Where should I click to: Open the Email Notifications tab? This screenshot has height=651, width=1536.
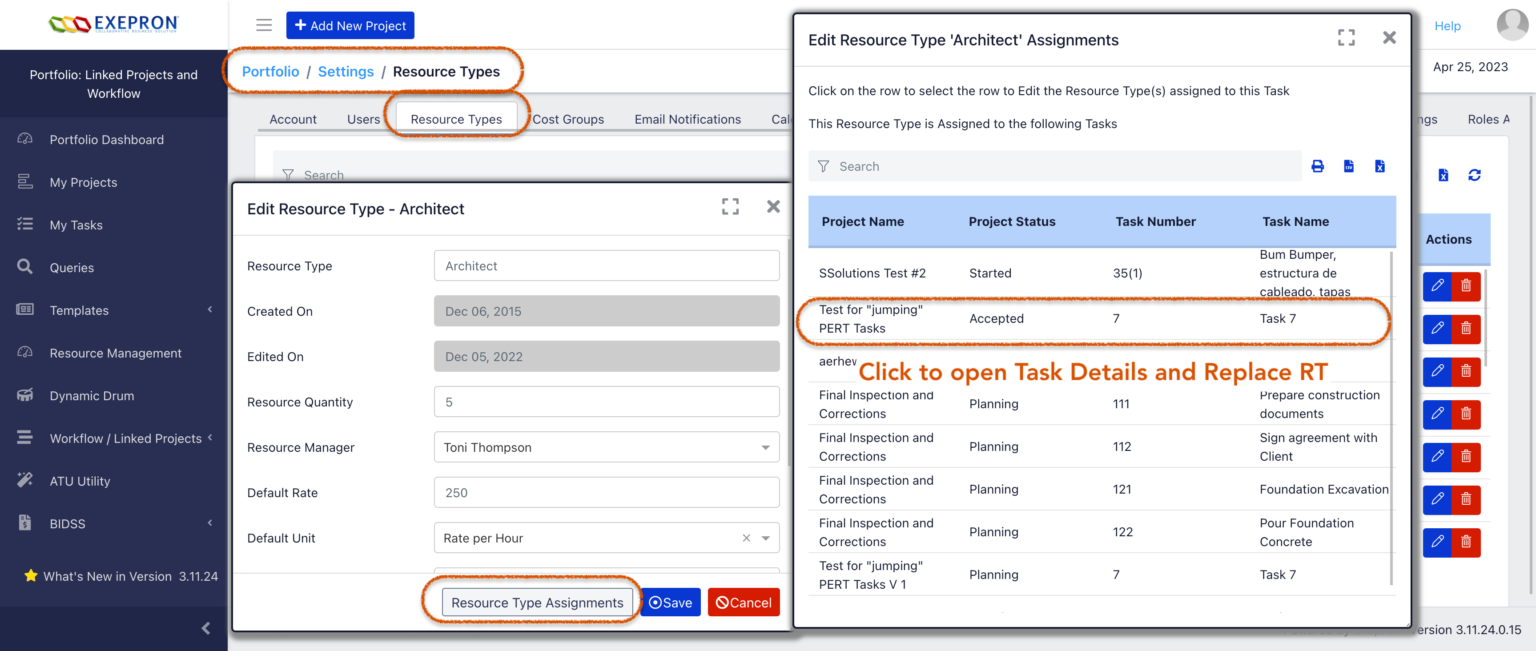(688, 119)
